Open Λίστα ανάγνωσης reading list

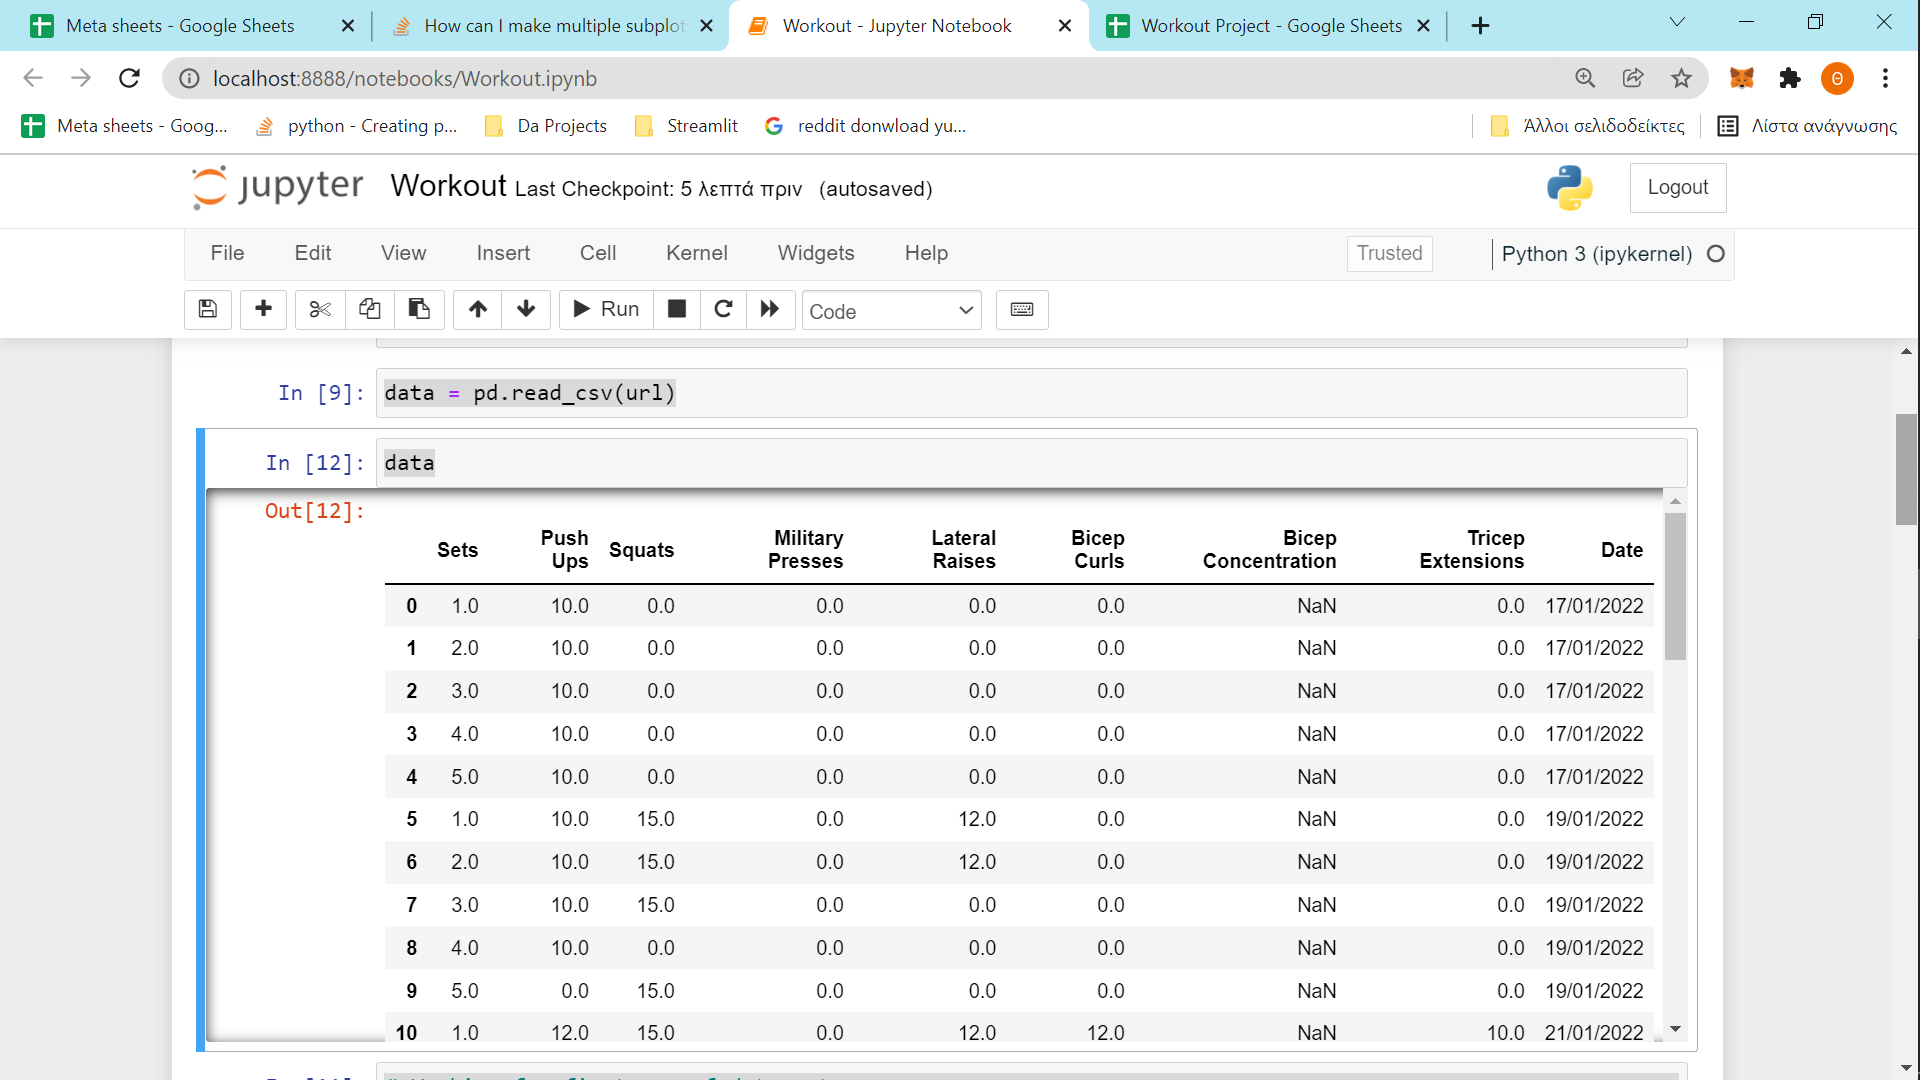pyautogui.click(x=1807, y=126)
